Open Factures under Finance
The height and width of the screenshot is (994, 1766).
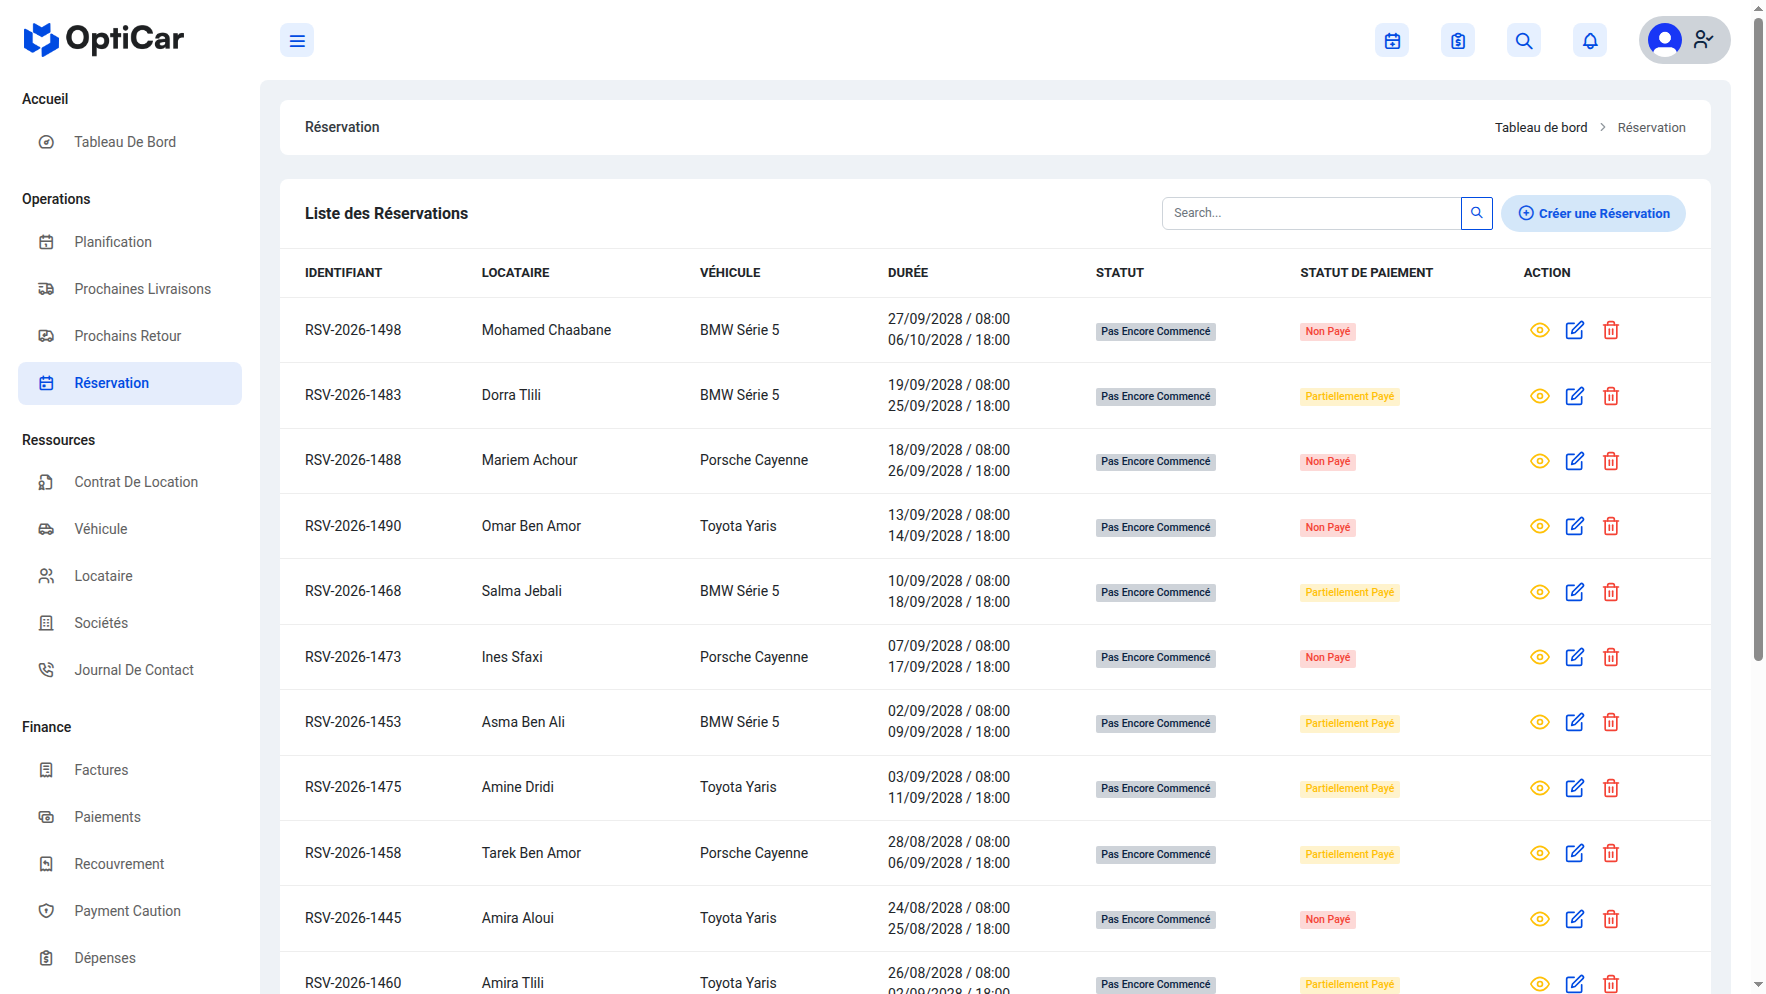(130, 770)
